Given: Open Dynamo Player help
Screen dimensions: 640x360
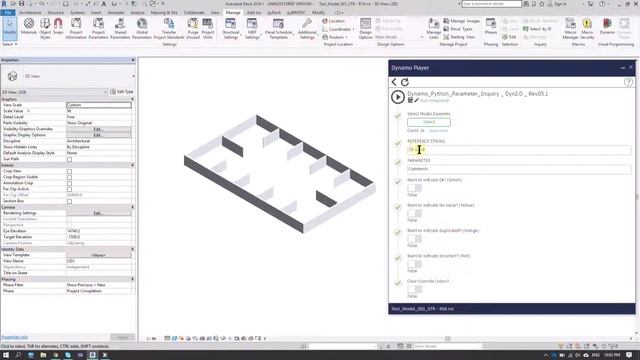Looking at the screenshot, I should click(628, 82).
